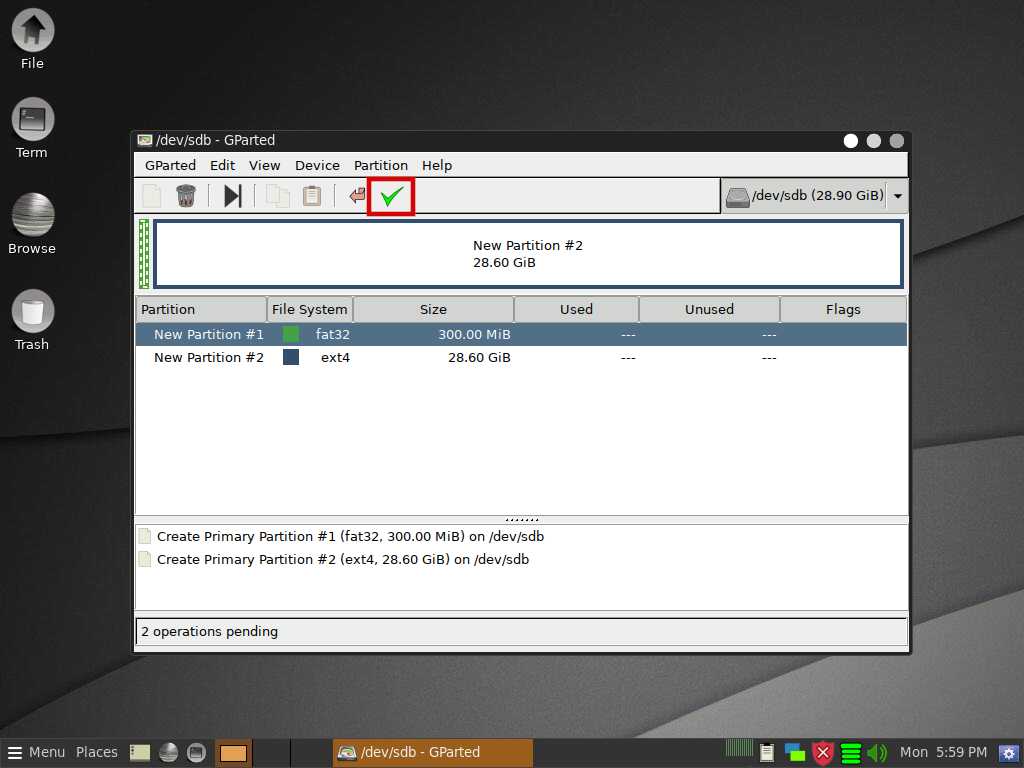Click the New Partition #2 graphical disk block
The image size is (1024, 768).
tap(528, 254)
